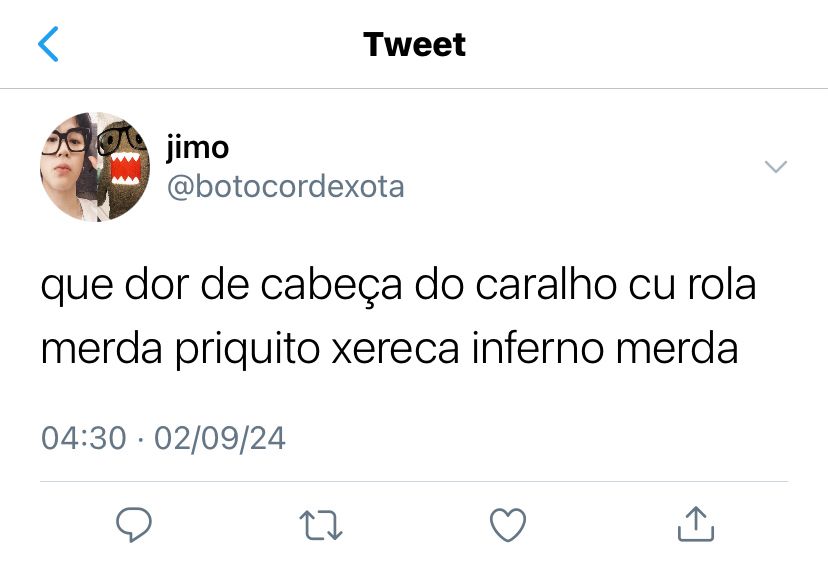828x561 pixels.
Task: Reply to jimo's tweet via speech bubble
Action: 134,524
